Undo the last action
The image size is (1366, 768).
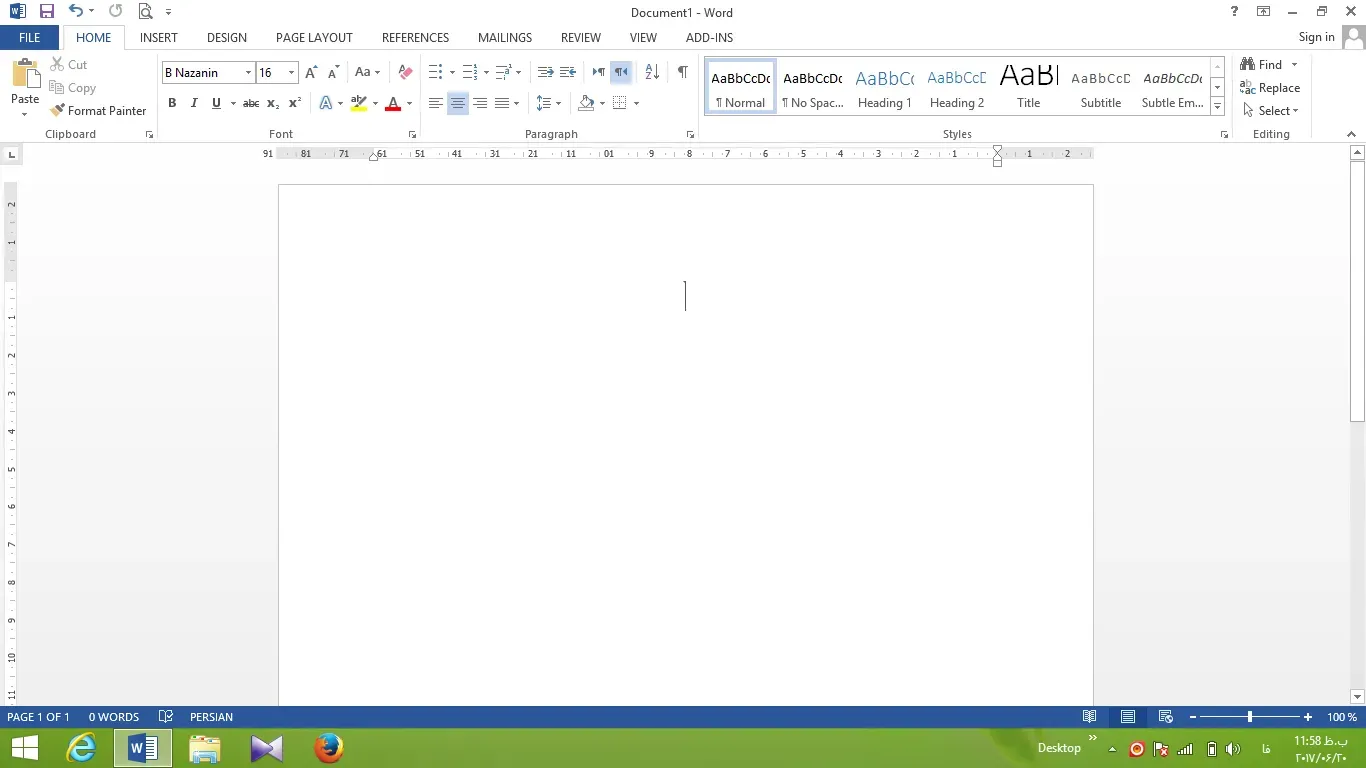coord(75,12)
